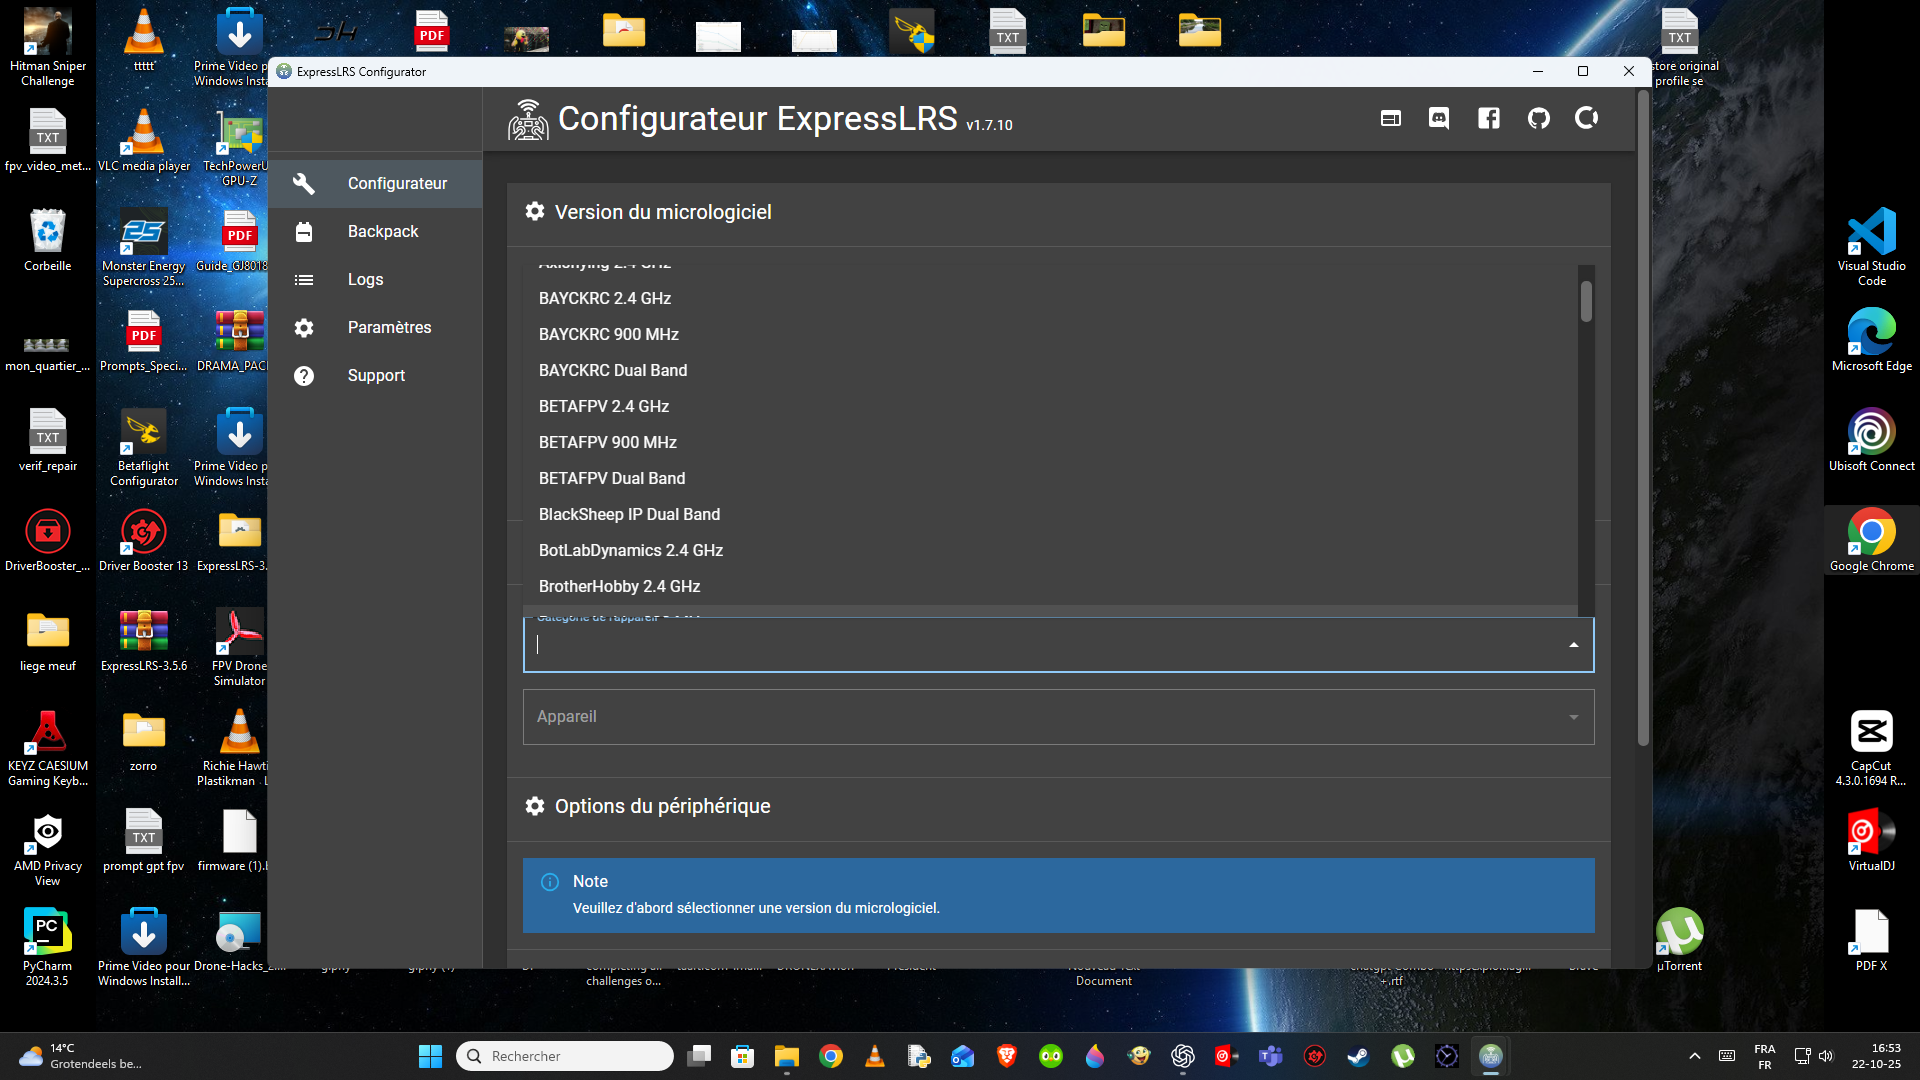Viewport: 1920px width, 1080px height.
Task: Click the dropdown list scrollbar thumb
Action: 1586,301
